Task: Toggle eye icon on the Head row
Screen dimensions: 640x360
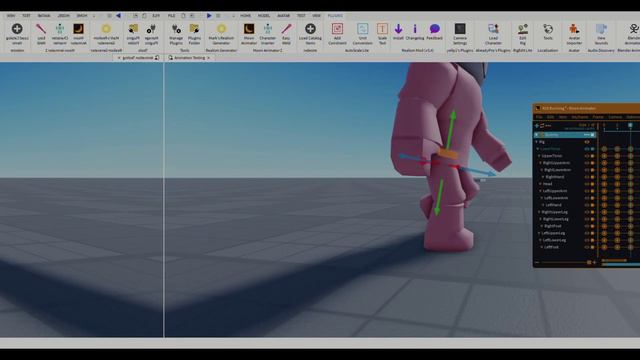Action: pyautogui.click(x=587, y=184)
